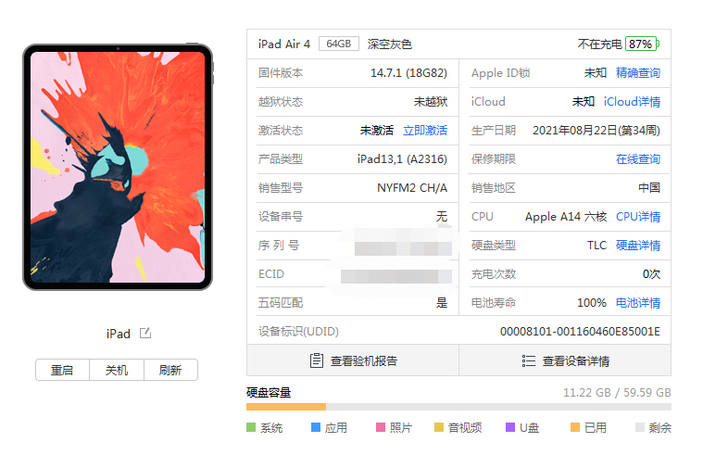Viewport: 728px width, 455px height.
Task: Click the 64GB storage badge
Action: 338,44
